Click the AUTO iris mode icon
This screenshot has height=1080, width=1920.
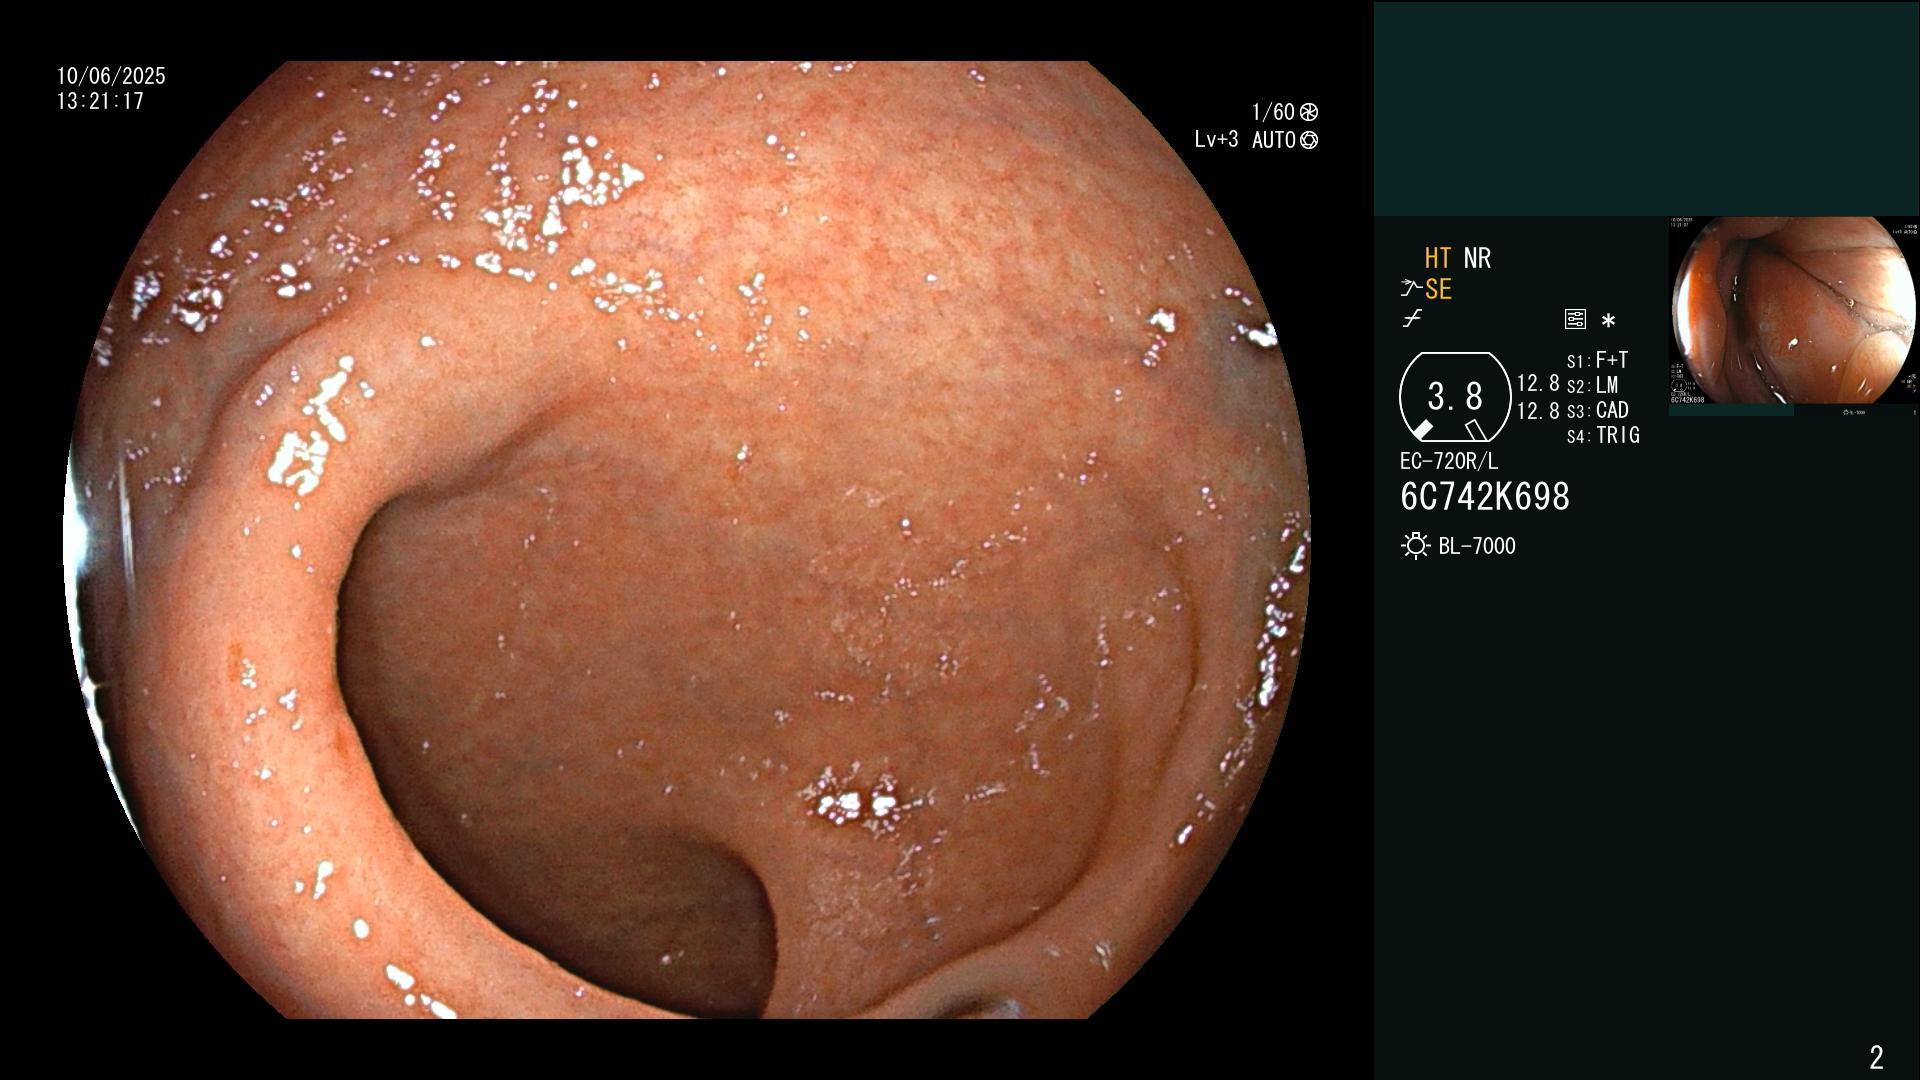point(1309,140)
